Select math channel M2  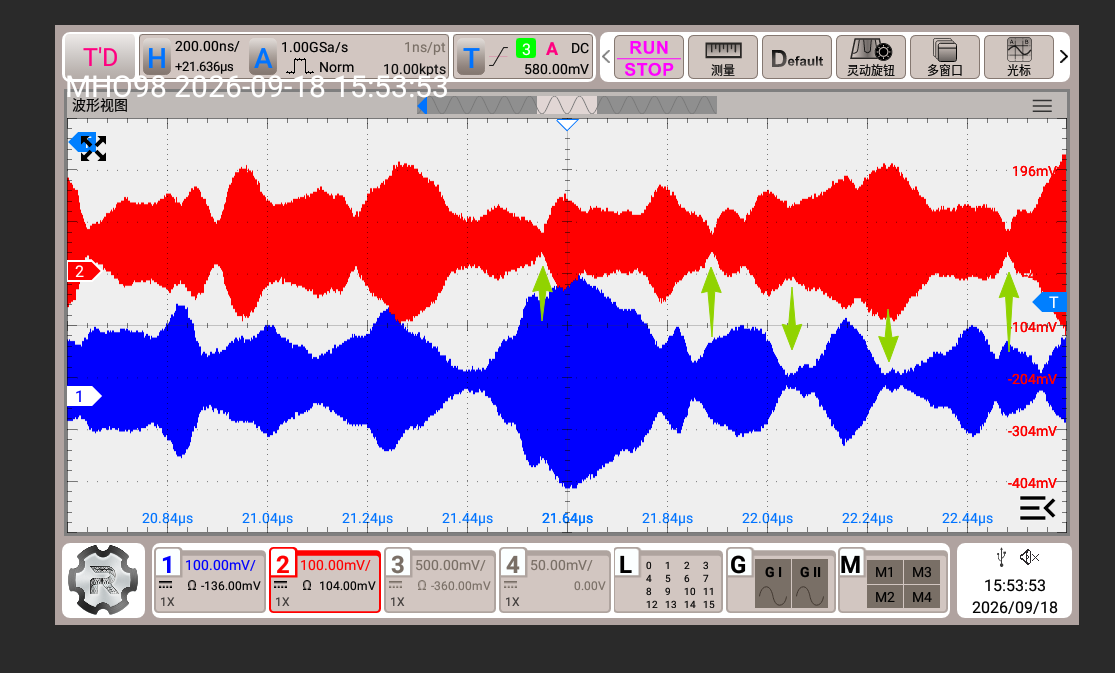885,597
